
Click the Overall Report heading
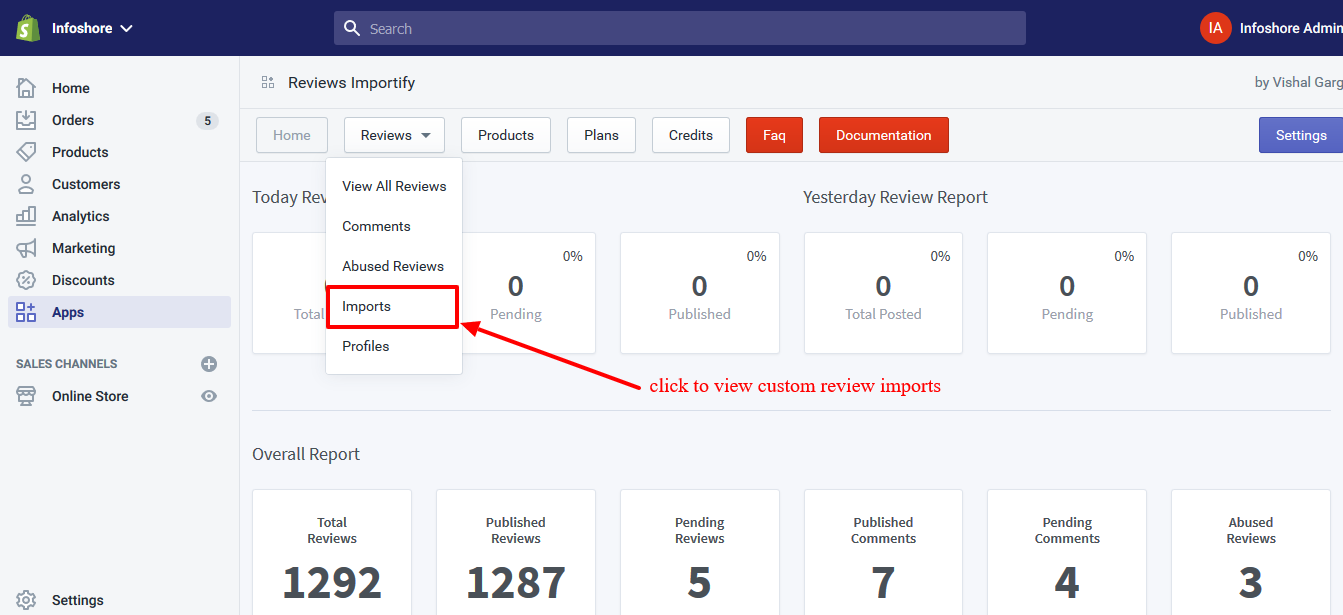[306, 454]
